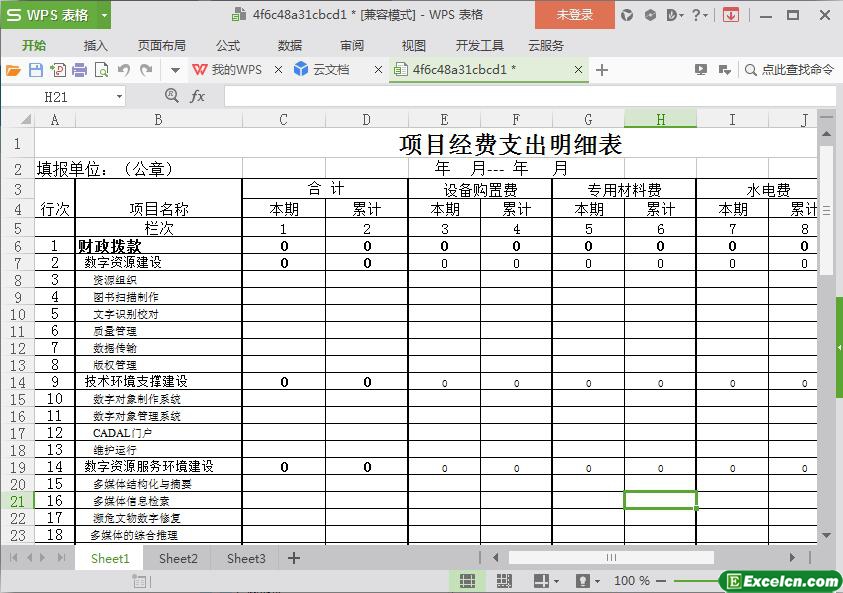Open the 审阅 ribbon tab
The image size is (843, 593).
(x=352, y=46)
